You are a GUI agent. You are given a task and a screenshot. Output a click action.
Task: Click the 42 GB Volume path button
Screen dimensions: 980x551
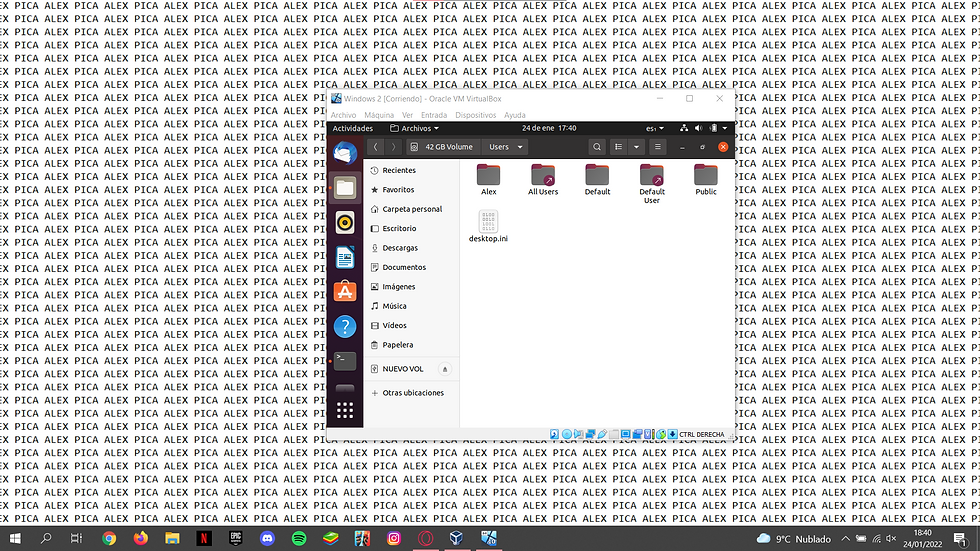pos(442,147)
